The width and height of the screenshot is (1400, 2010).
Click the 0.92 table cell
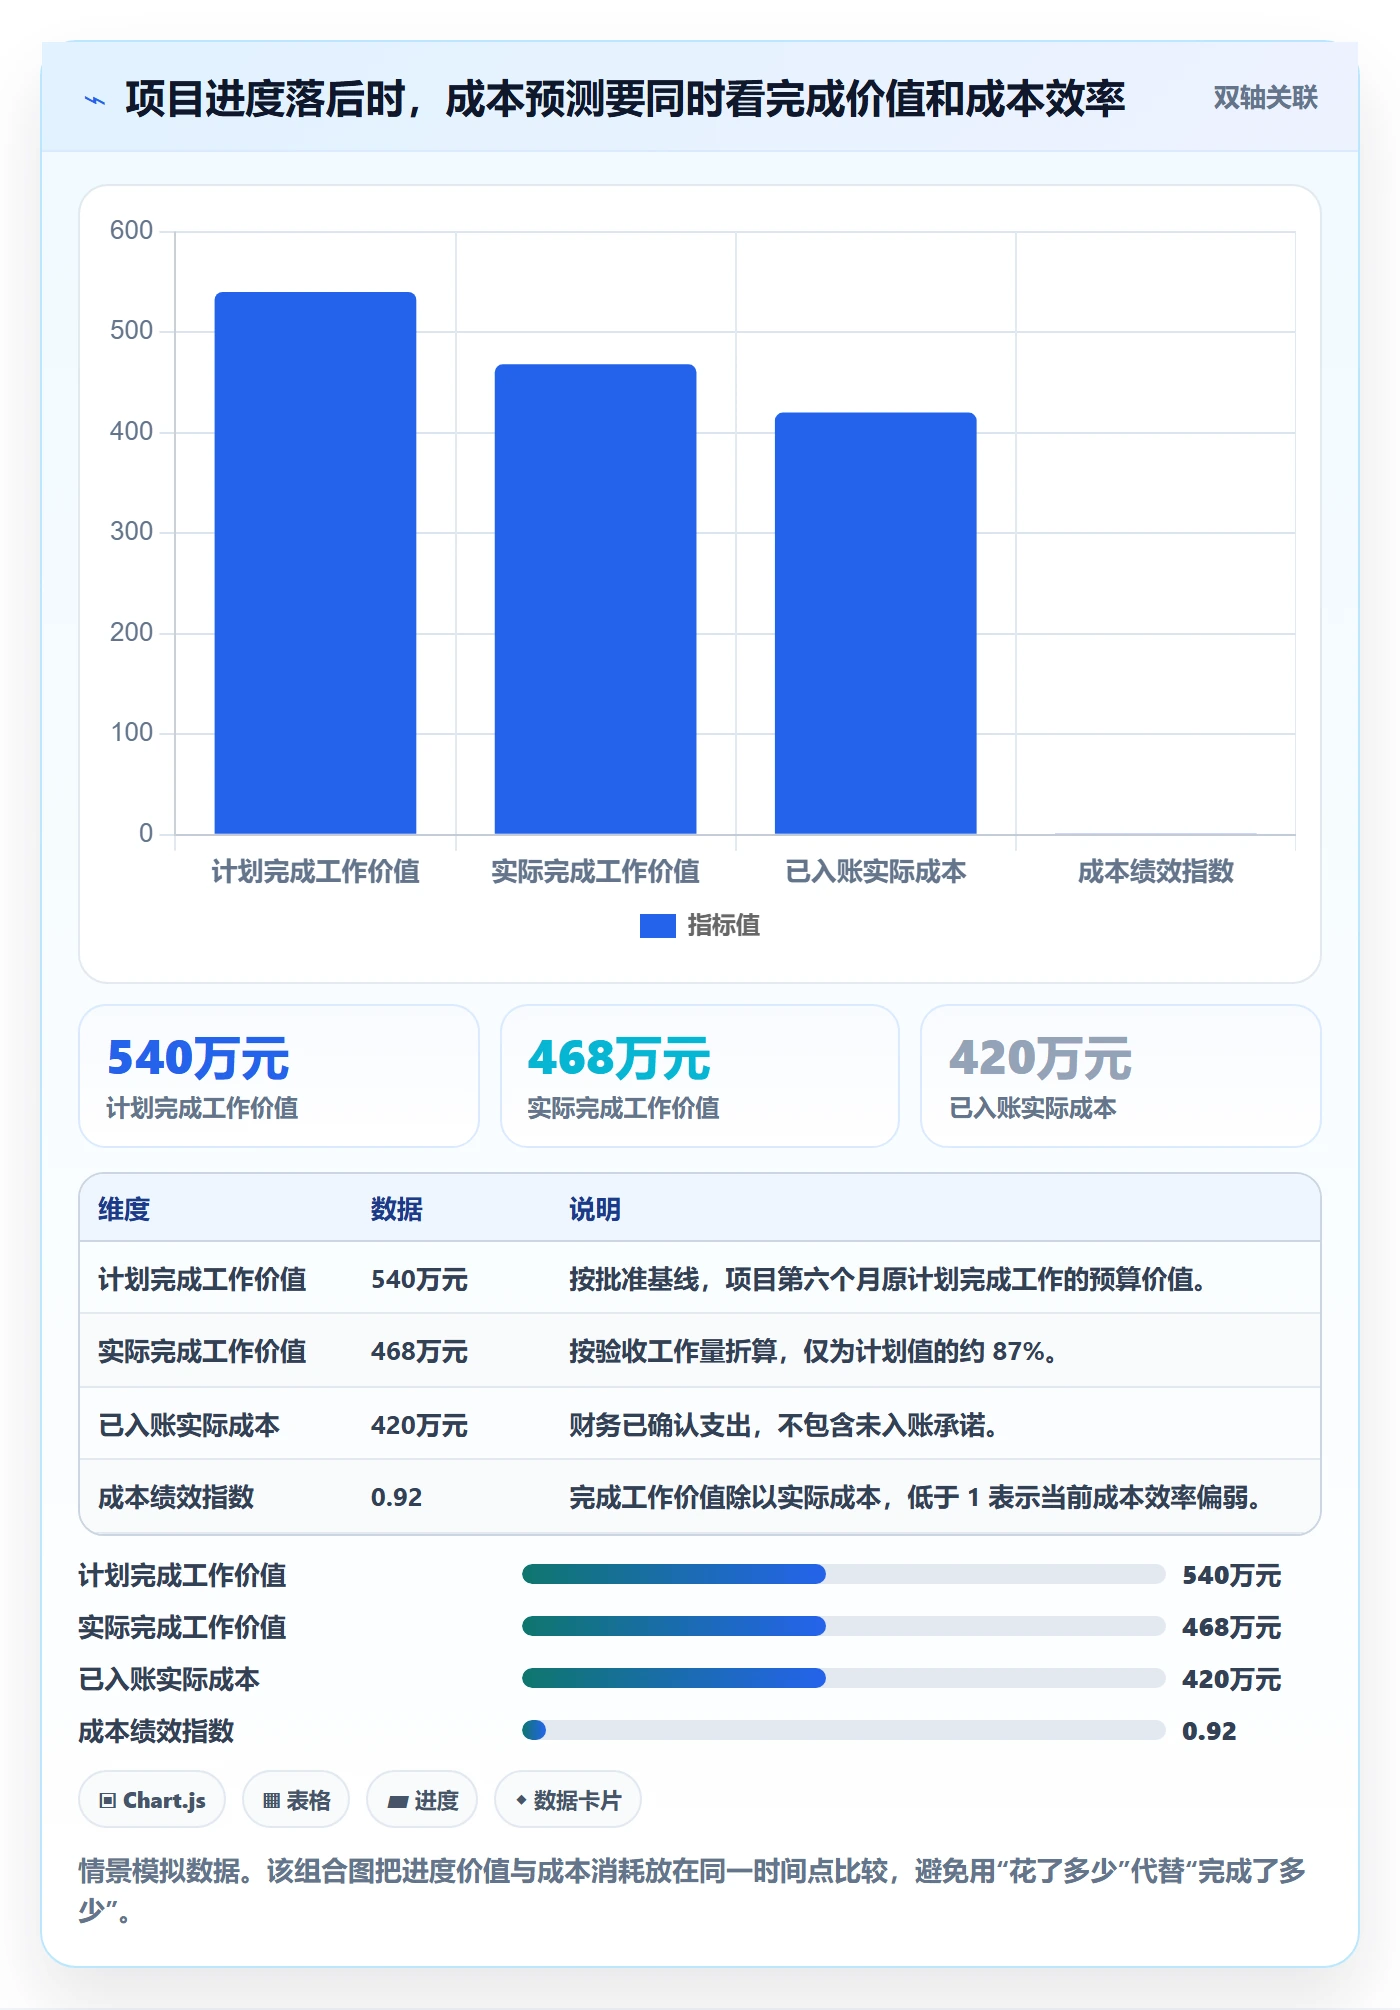tap(396, 1498)
